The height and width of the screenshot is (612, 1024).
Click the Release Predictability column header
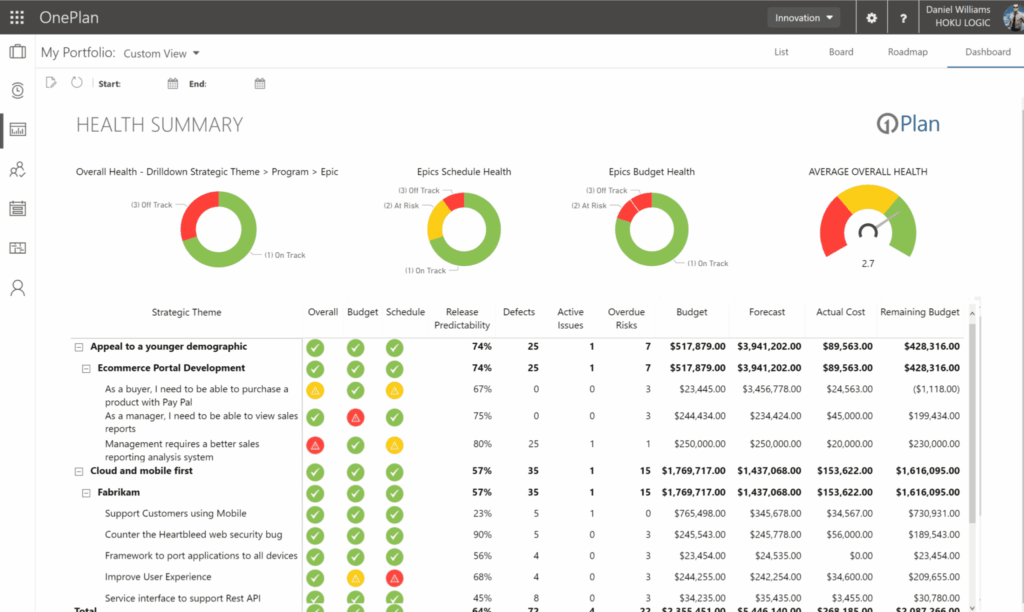tap(462, 318)
